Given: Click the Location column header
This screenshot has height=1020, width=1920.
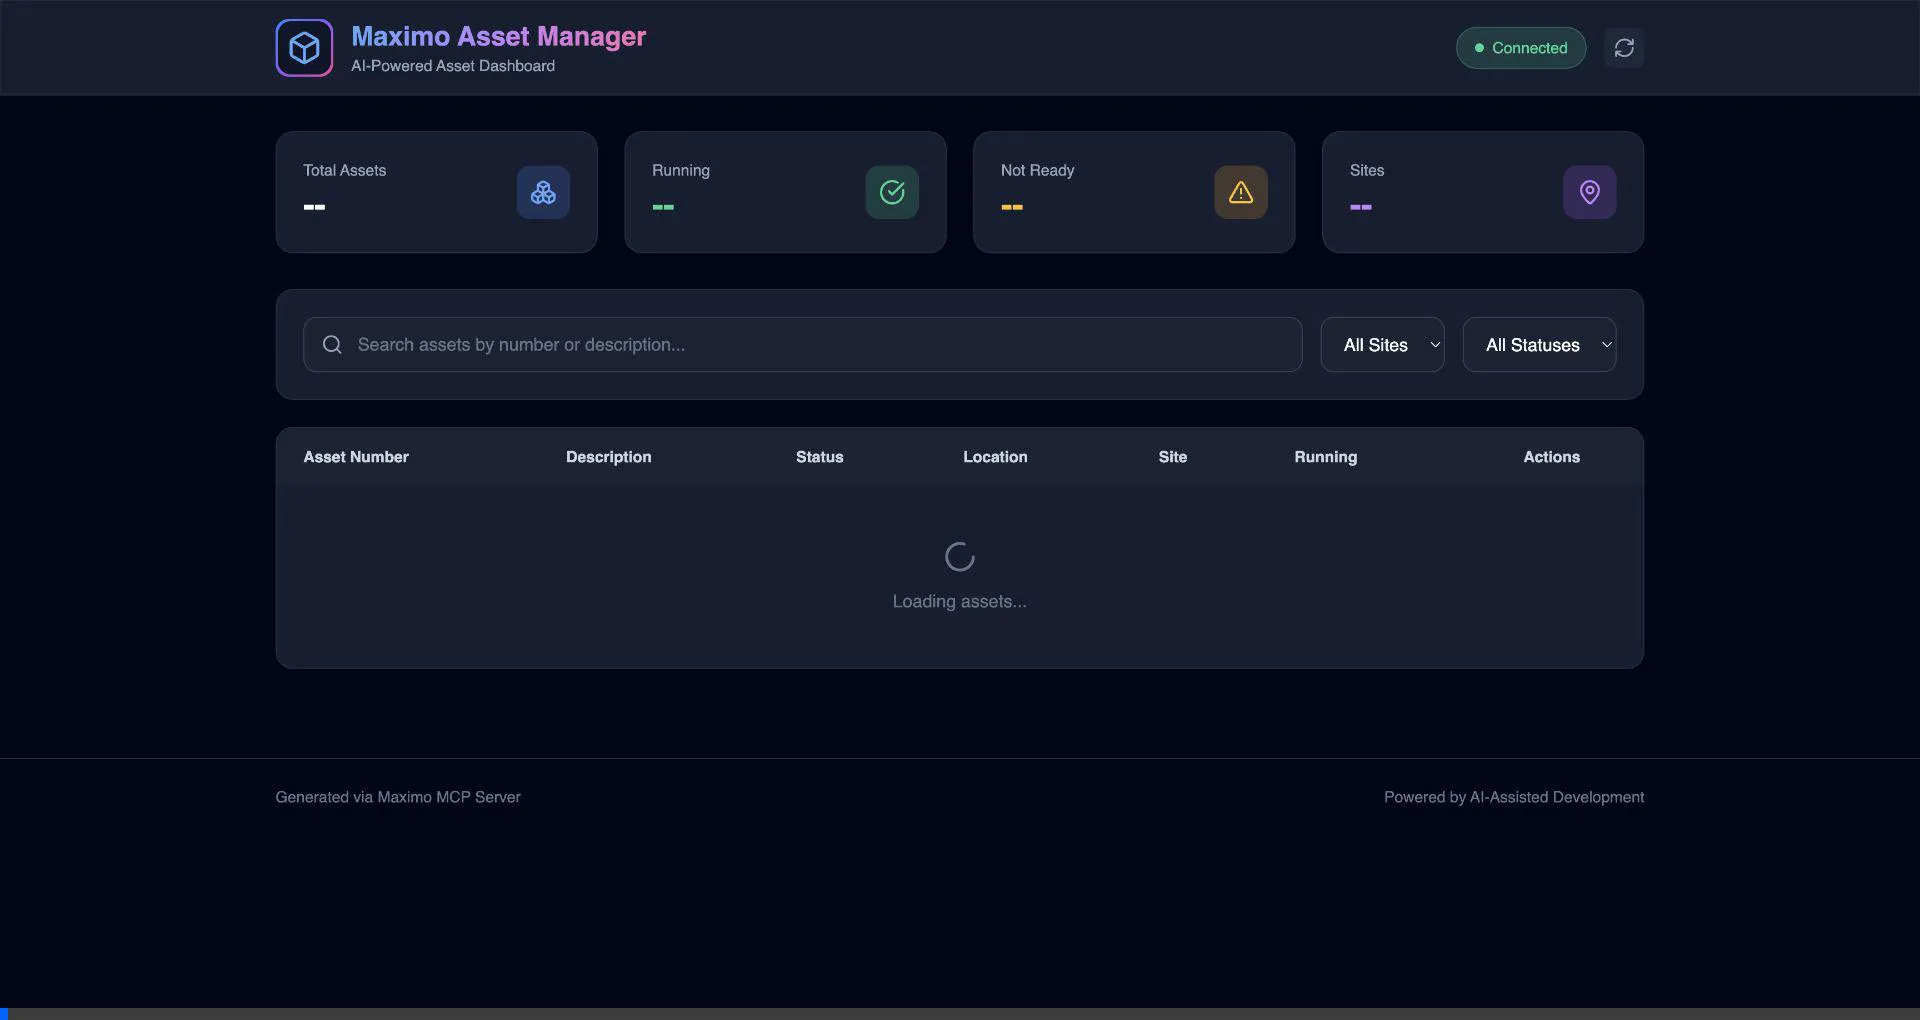Looking at the screenshot, I should 995,457.
